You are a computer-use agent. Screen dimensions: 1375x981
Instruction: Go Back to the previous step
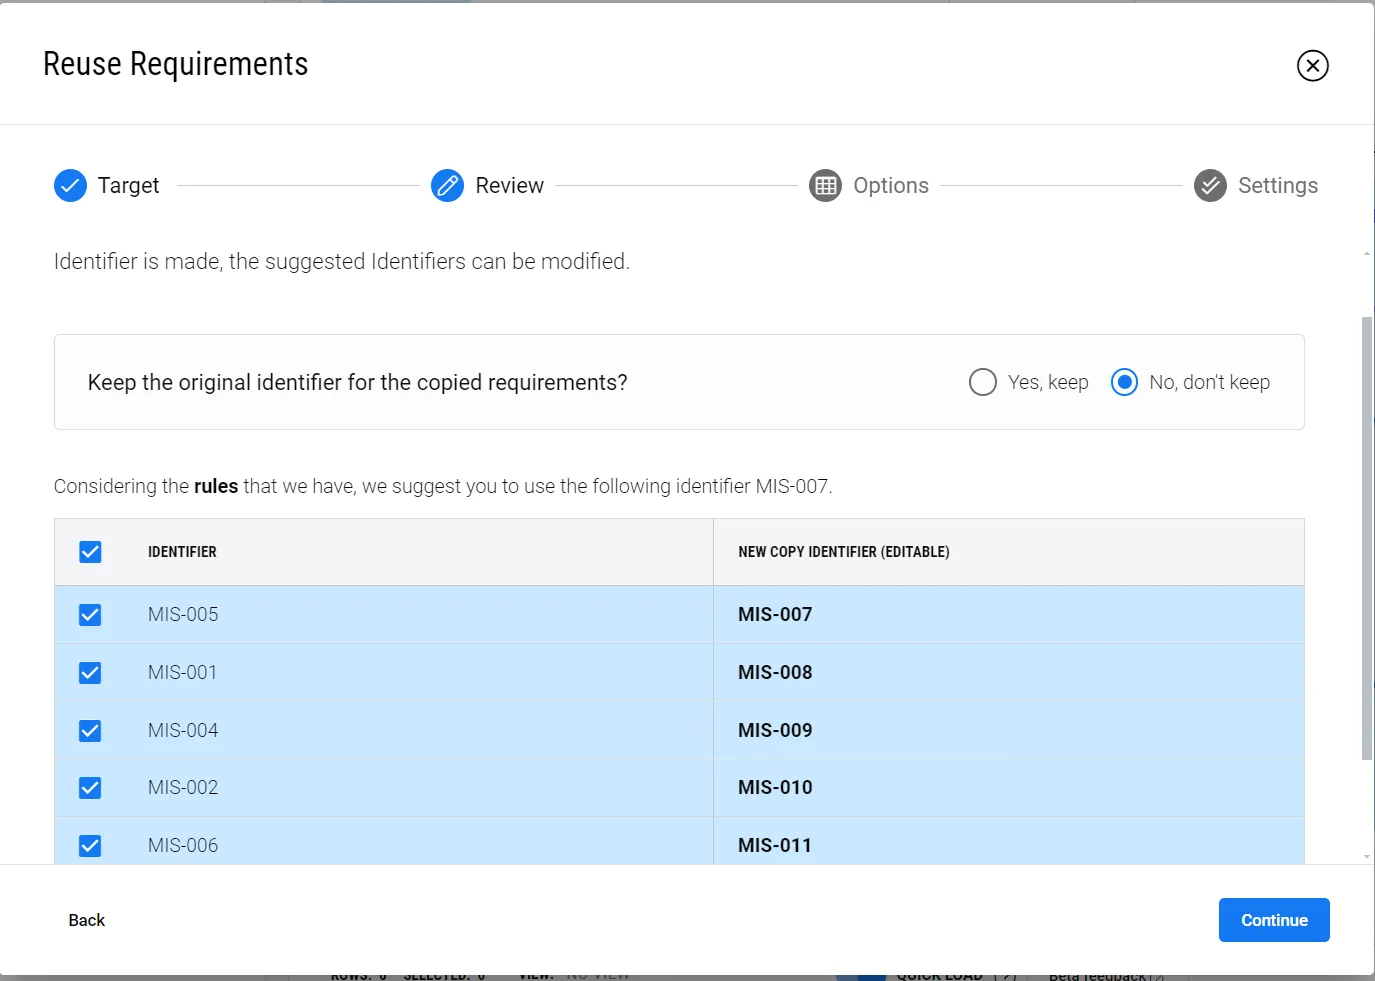tap(87, 920)
